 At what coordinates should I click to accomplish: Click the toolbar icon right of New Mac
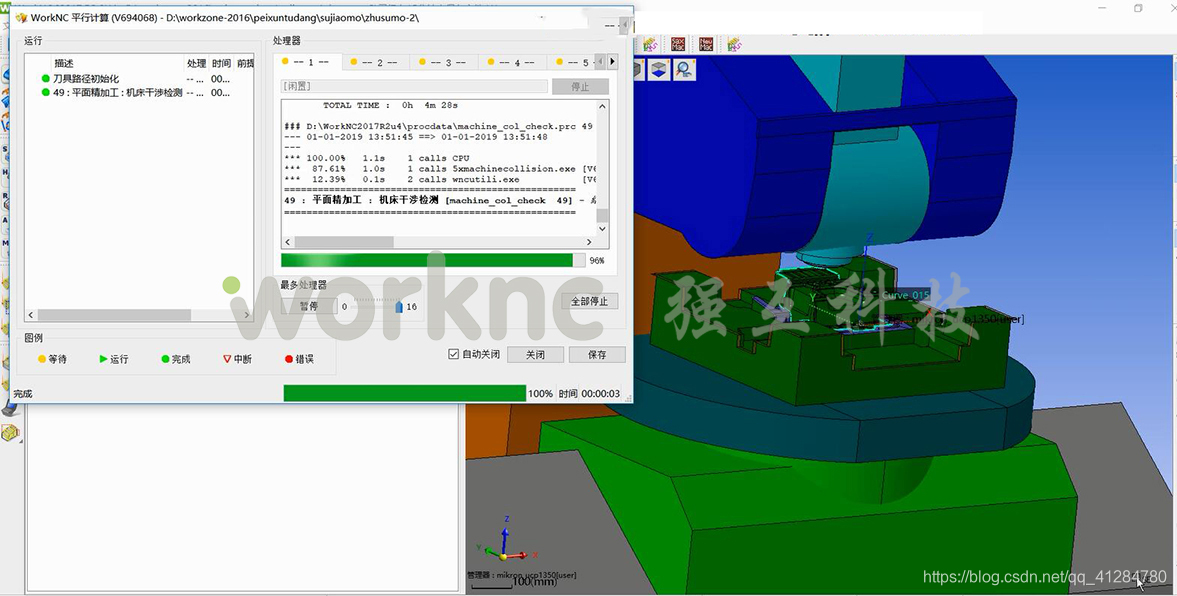[x=734, y=44]
